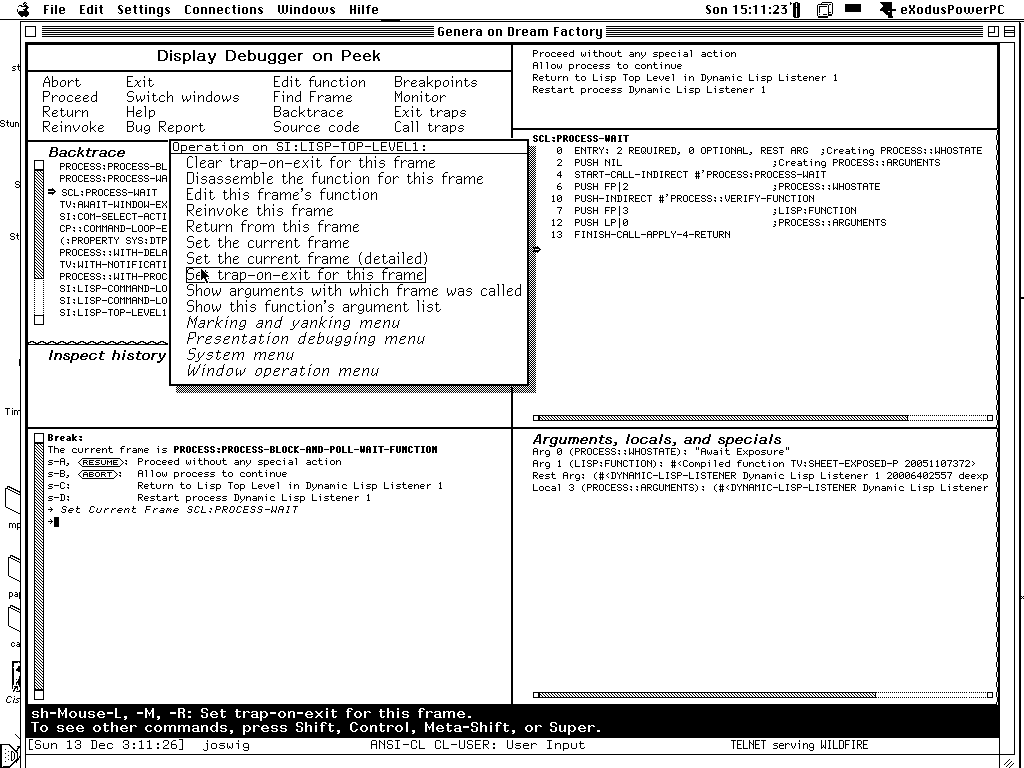Choose Disassemble the function for this frame

[335, 178]
